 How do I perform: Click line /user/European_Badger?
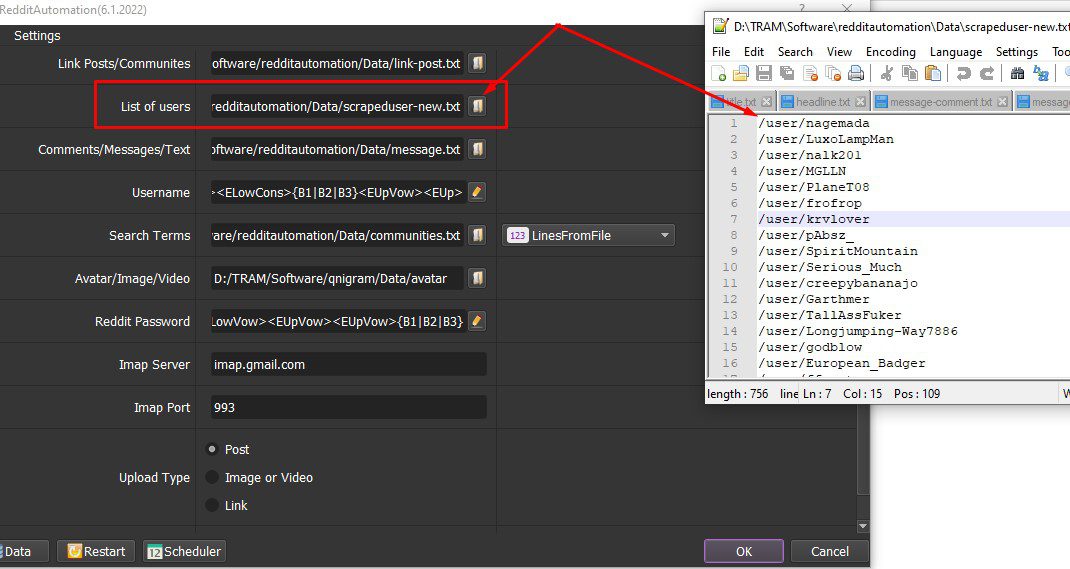coord(841,363)
